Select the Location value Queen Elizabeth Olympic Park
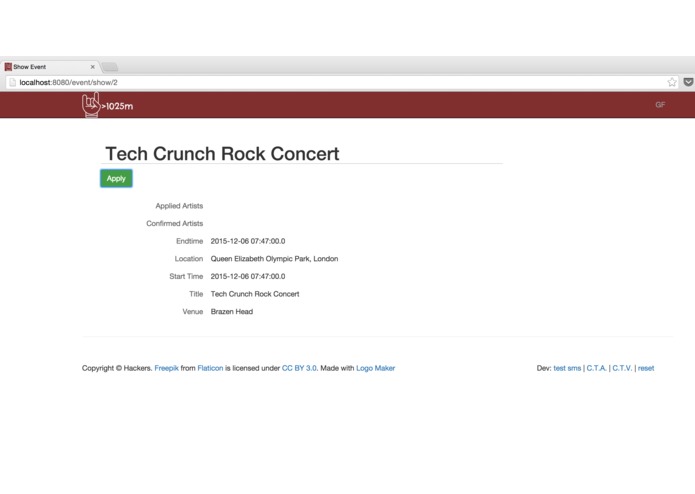 click(274, 259)
